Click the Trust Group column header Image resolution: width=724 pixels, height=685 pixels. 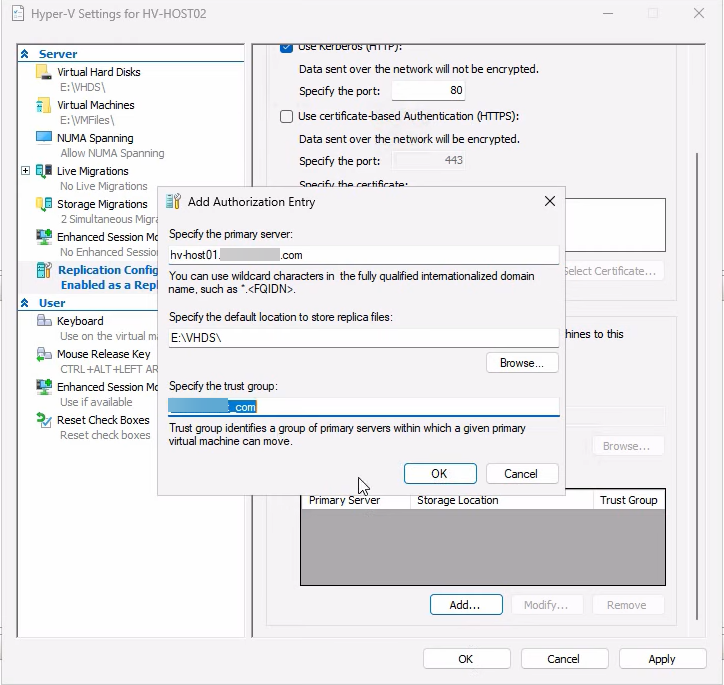[x=629, y=500]
